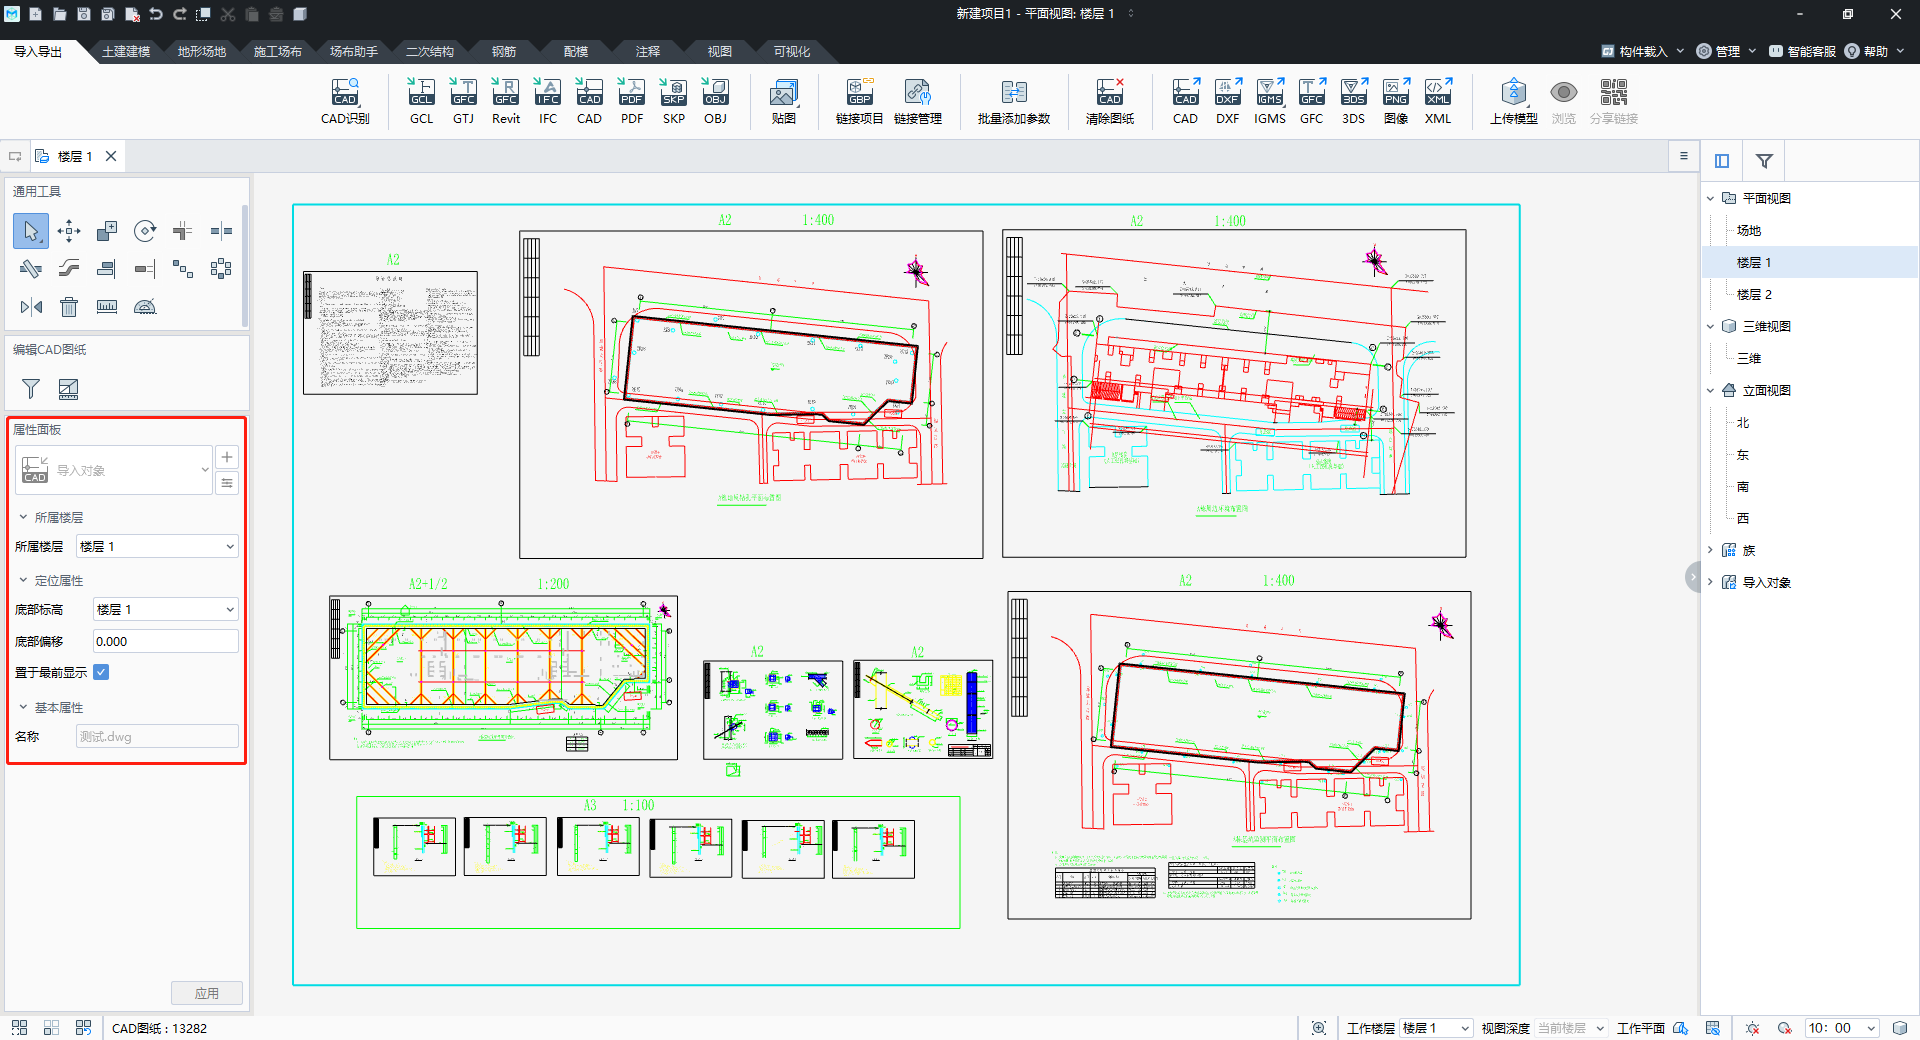Select the arrow selection tool
The image size is (1920, 1040).
coord(31,231)
